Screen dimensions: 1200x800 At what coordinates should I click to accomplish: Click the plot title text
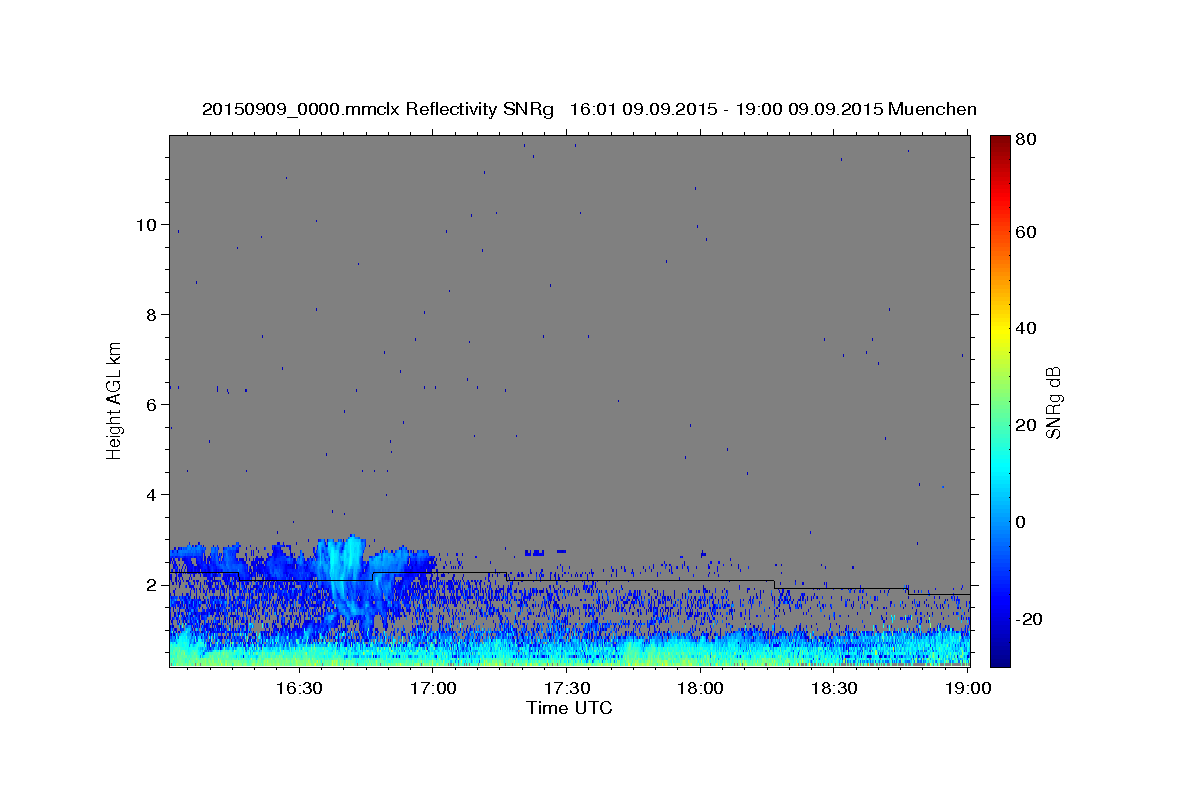click(x=589, y=108)
